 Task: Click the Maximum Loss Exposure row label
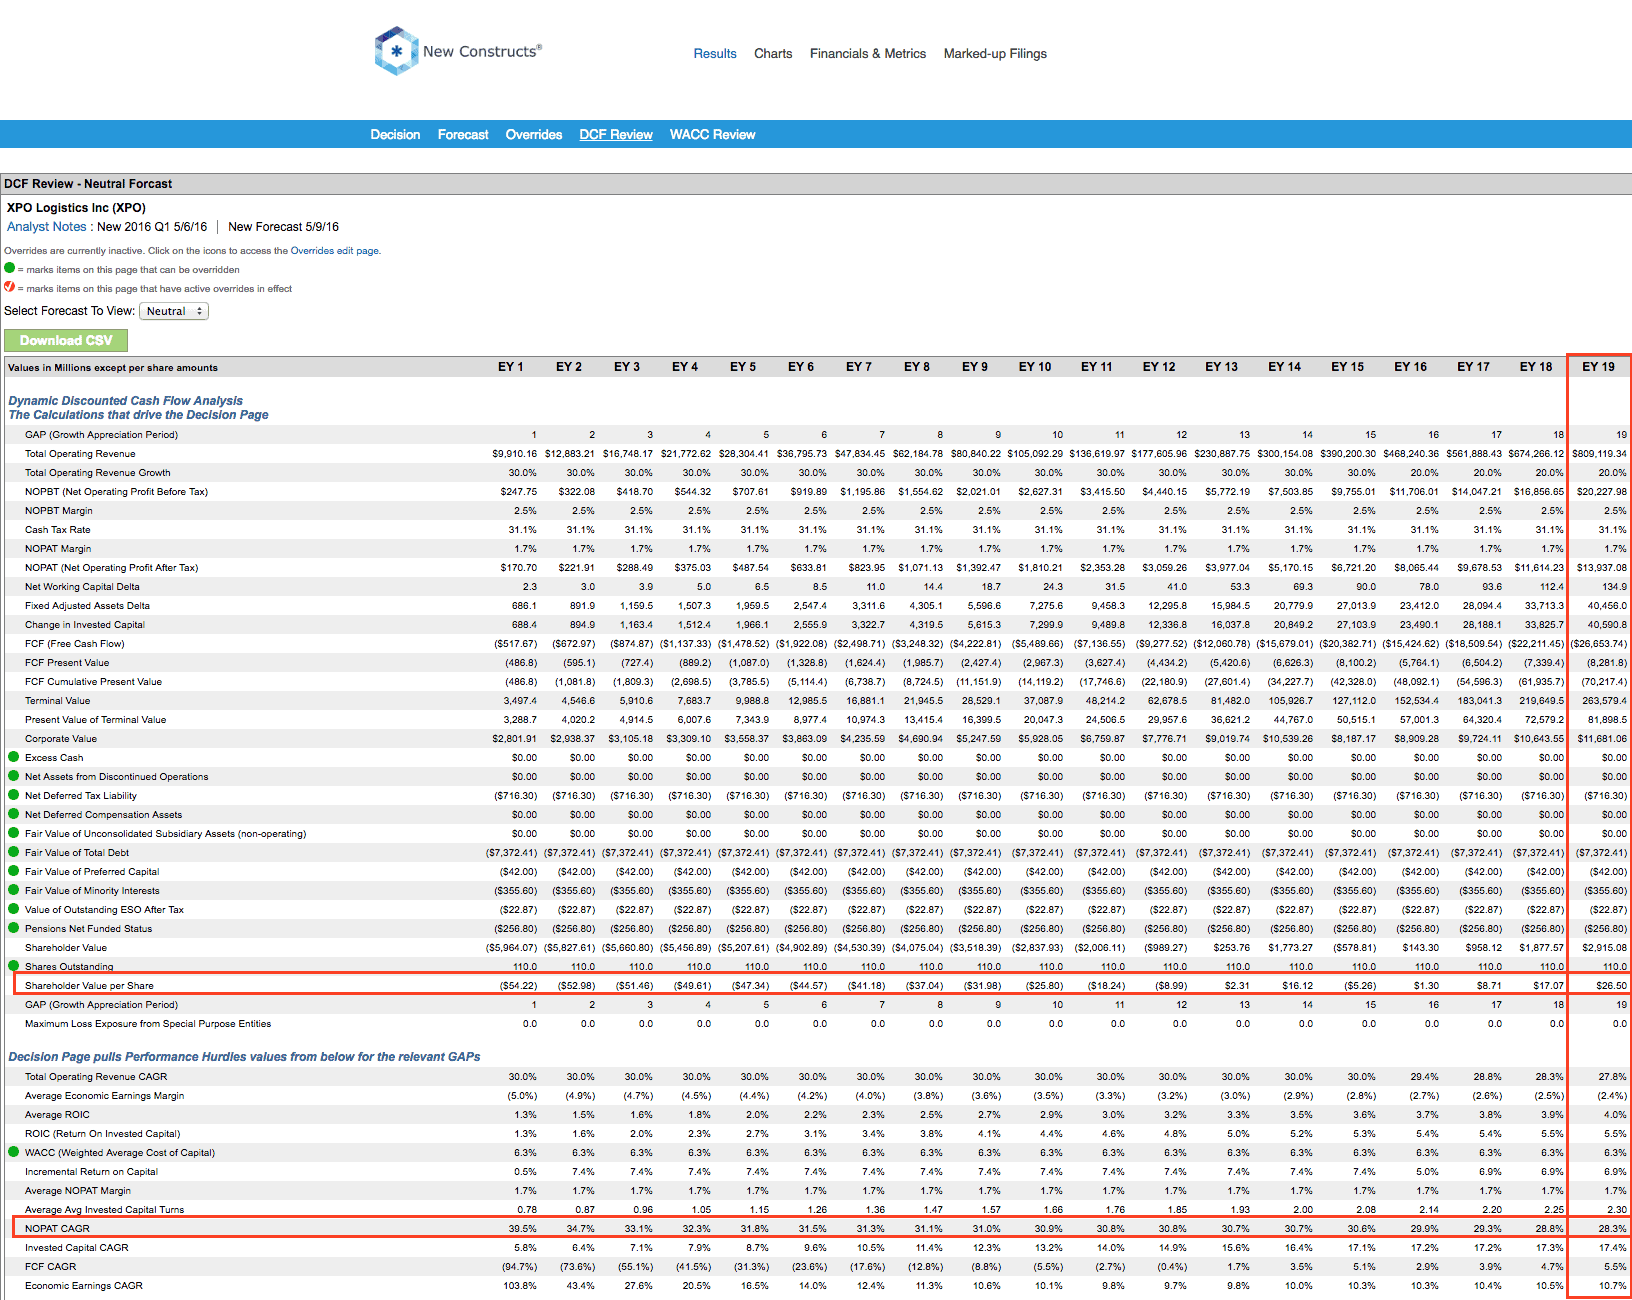click(x=148, y=1024)
